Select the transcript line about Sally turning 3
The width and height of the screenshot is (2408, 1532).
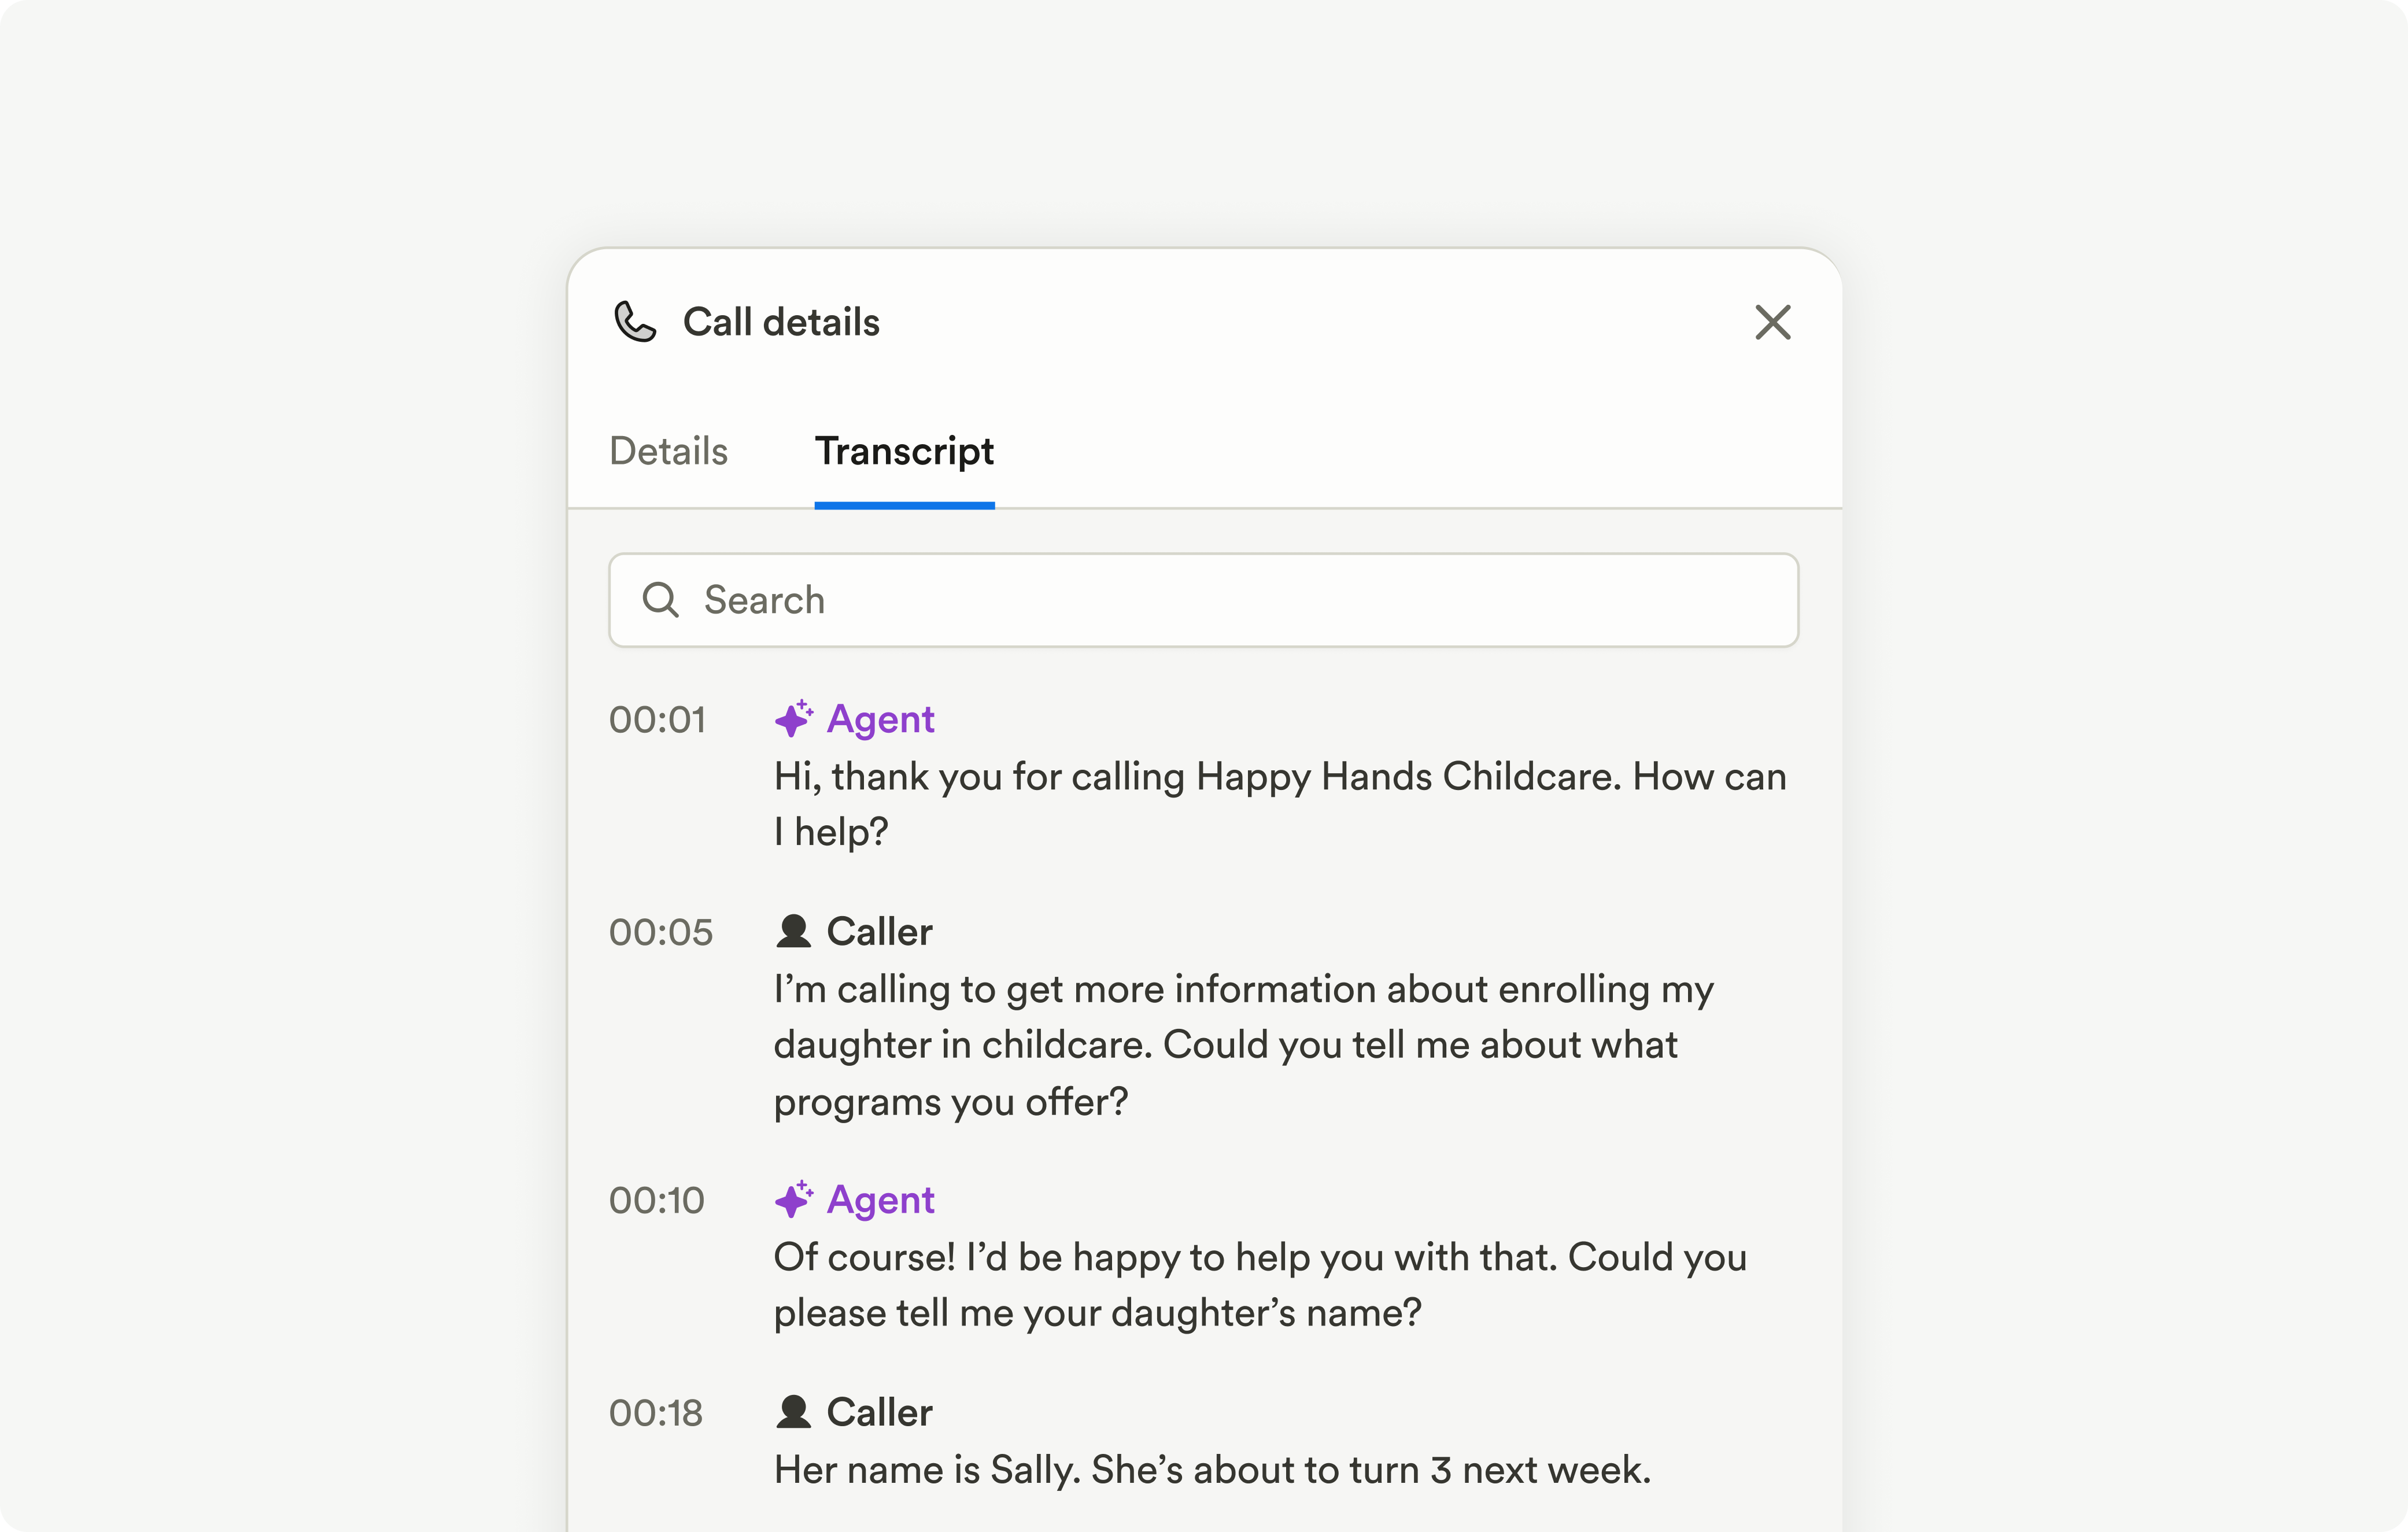tap(1212, 1469)
